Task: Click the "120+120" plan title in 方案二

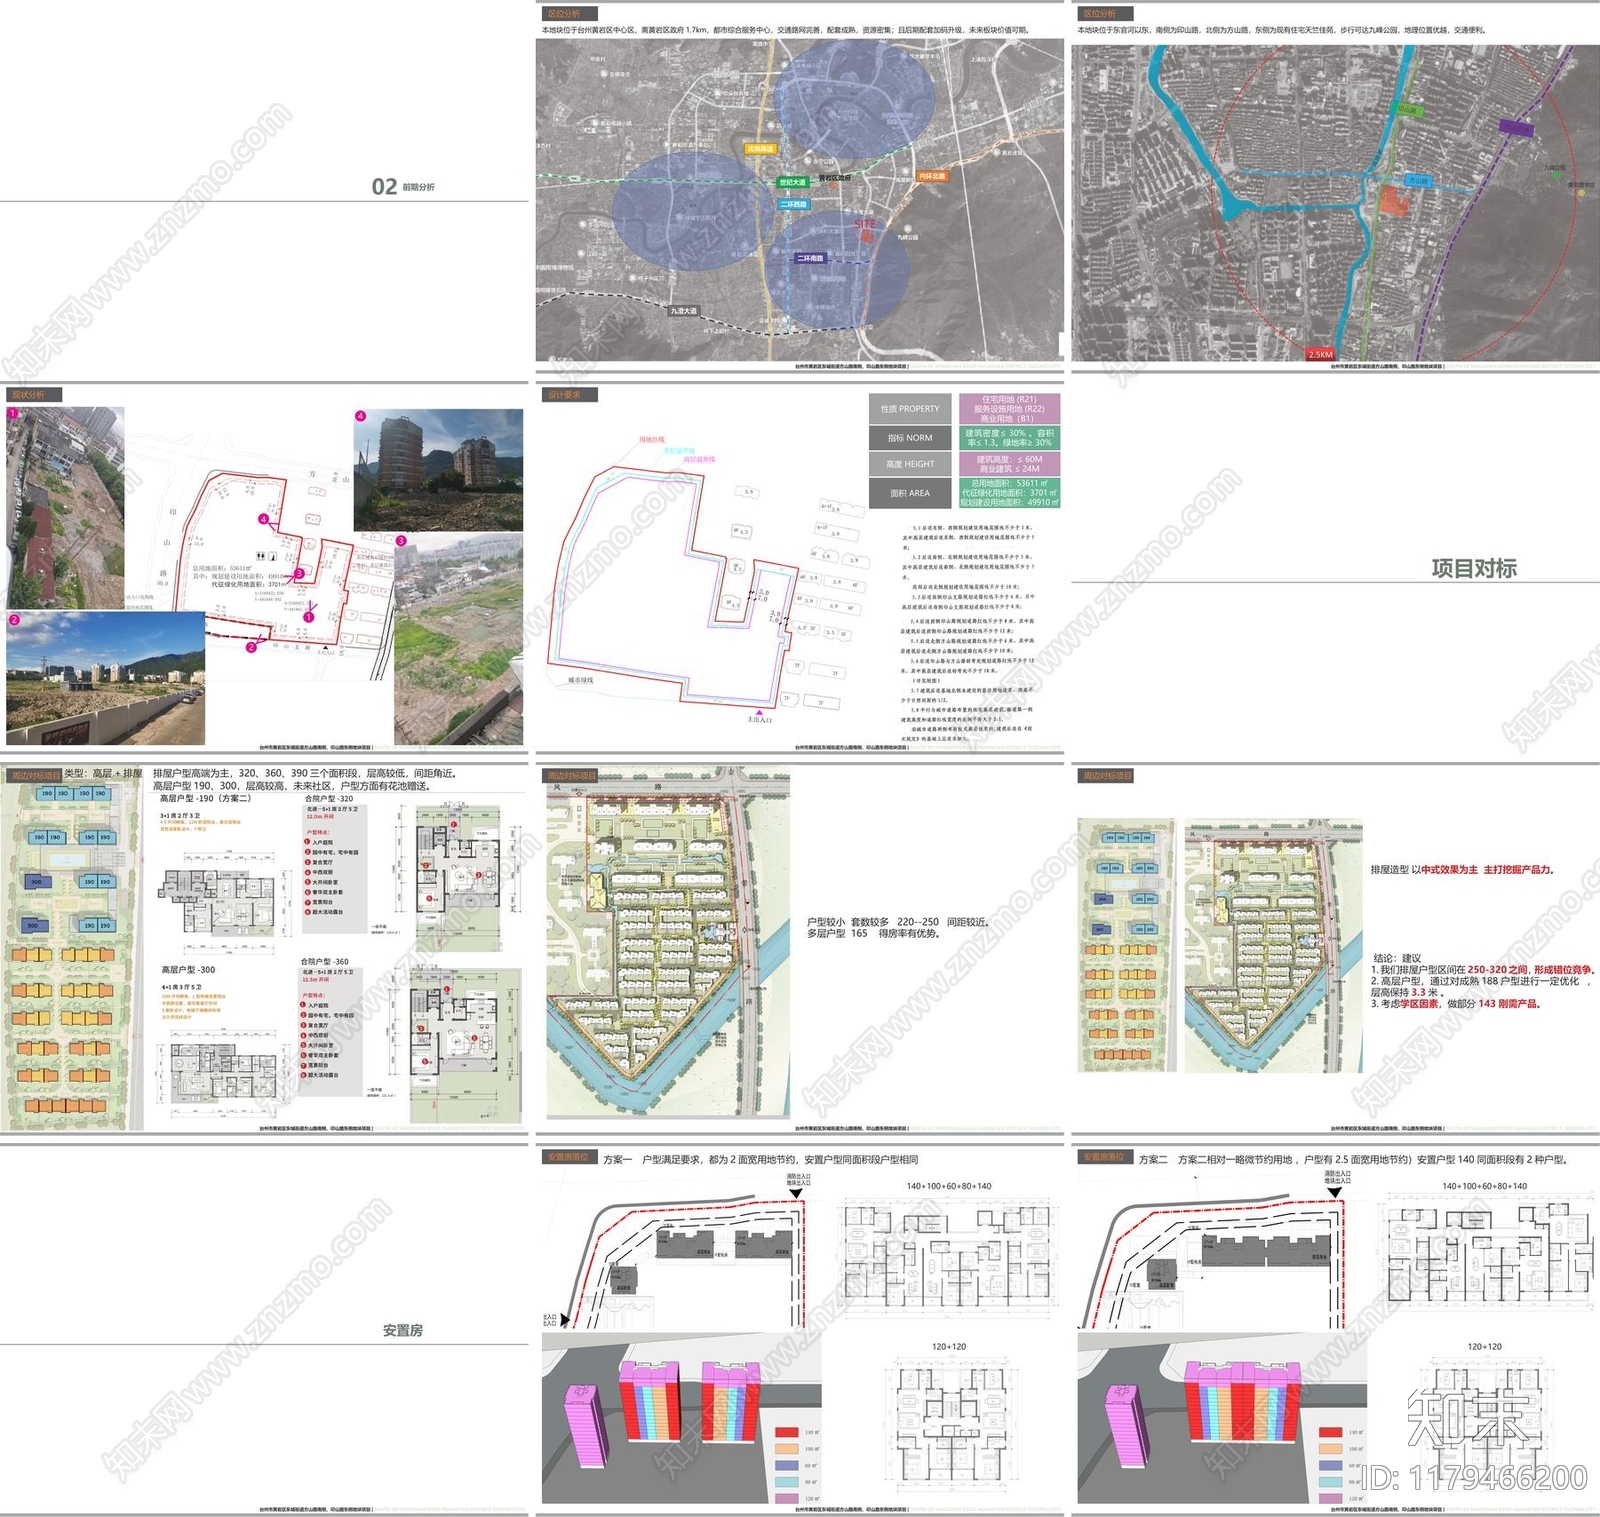Action: 1484,1347
